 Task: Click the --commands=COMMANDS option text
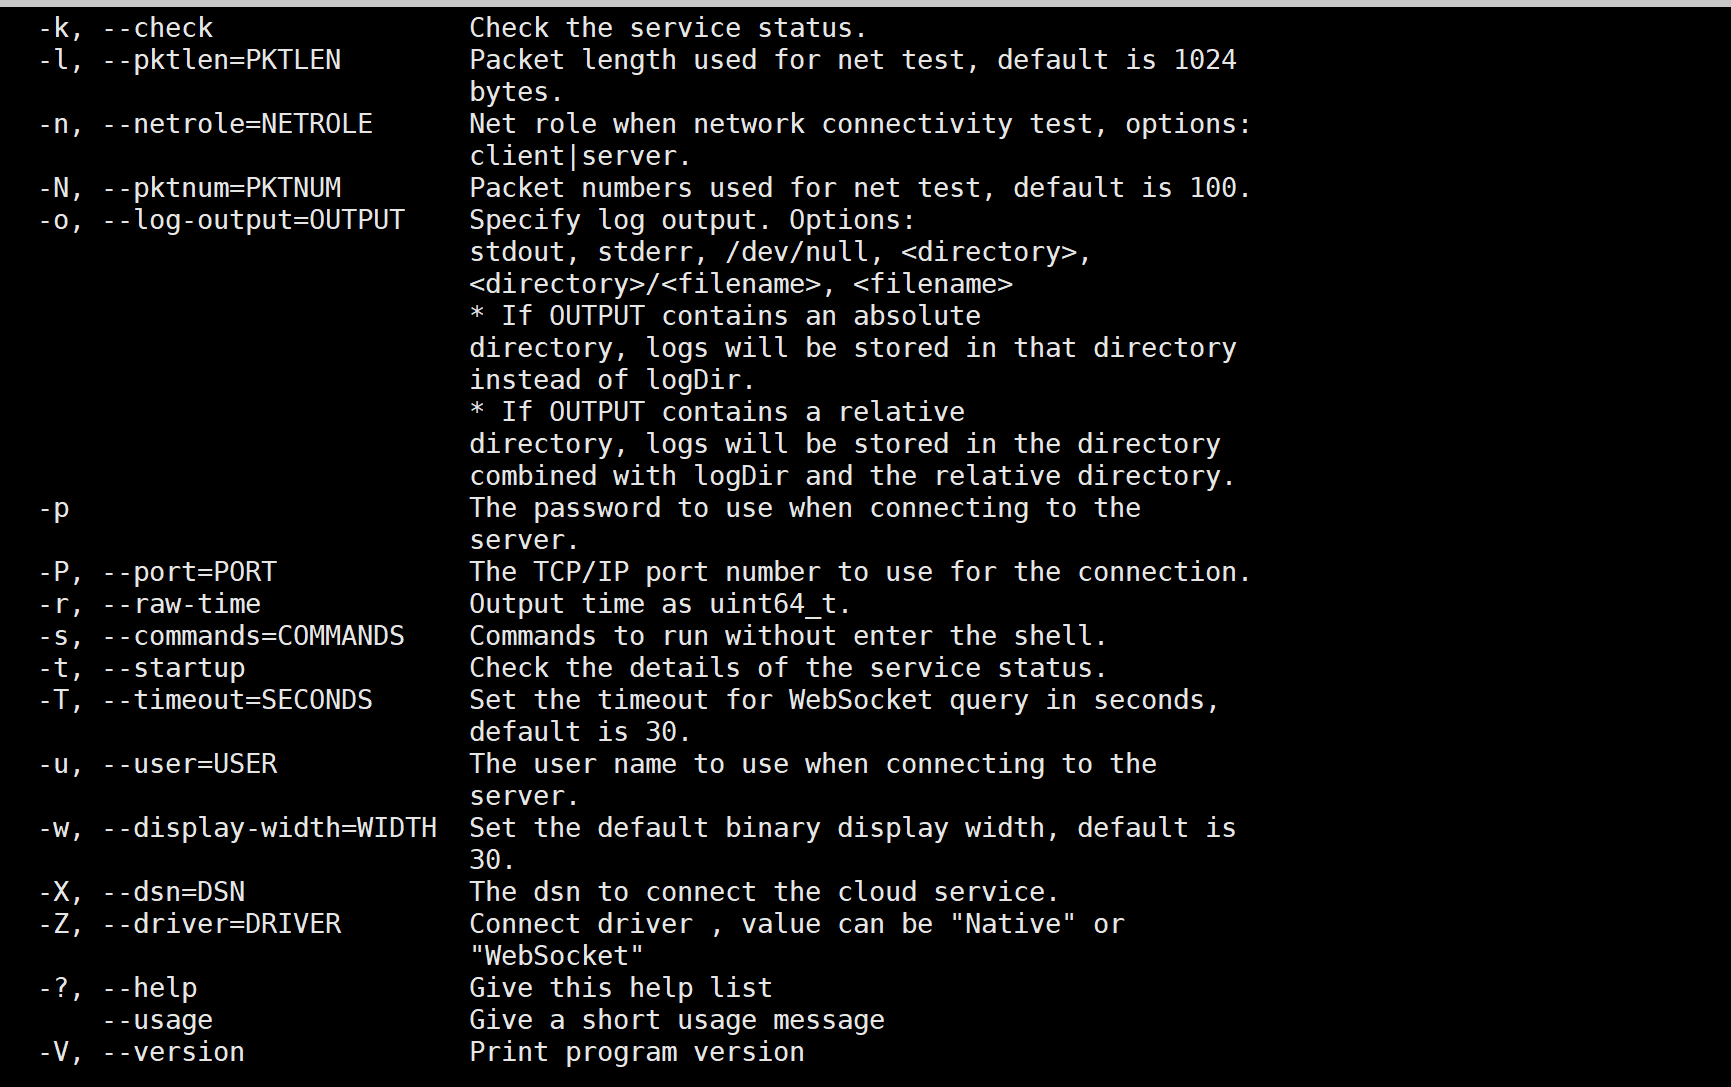pos(254,636)
